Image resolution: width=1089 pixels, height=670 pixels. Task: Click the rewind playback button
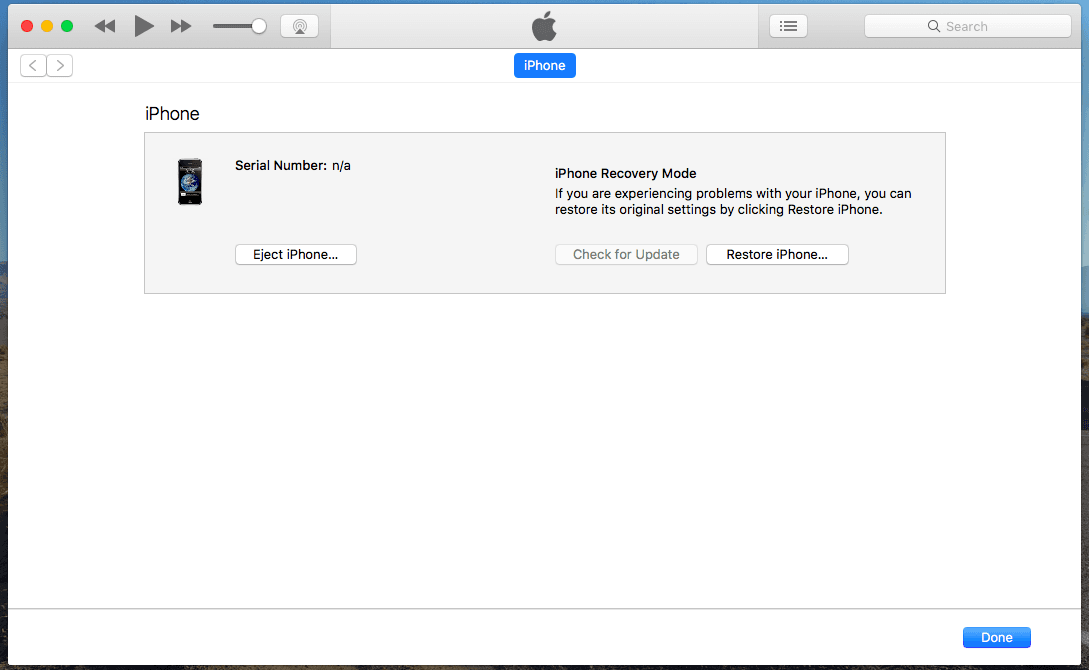(105, 26)
